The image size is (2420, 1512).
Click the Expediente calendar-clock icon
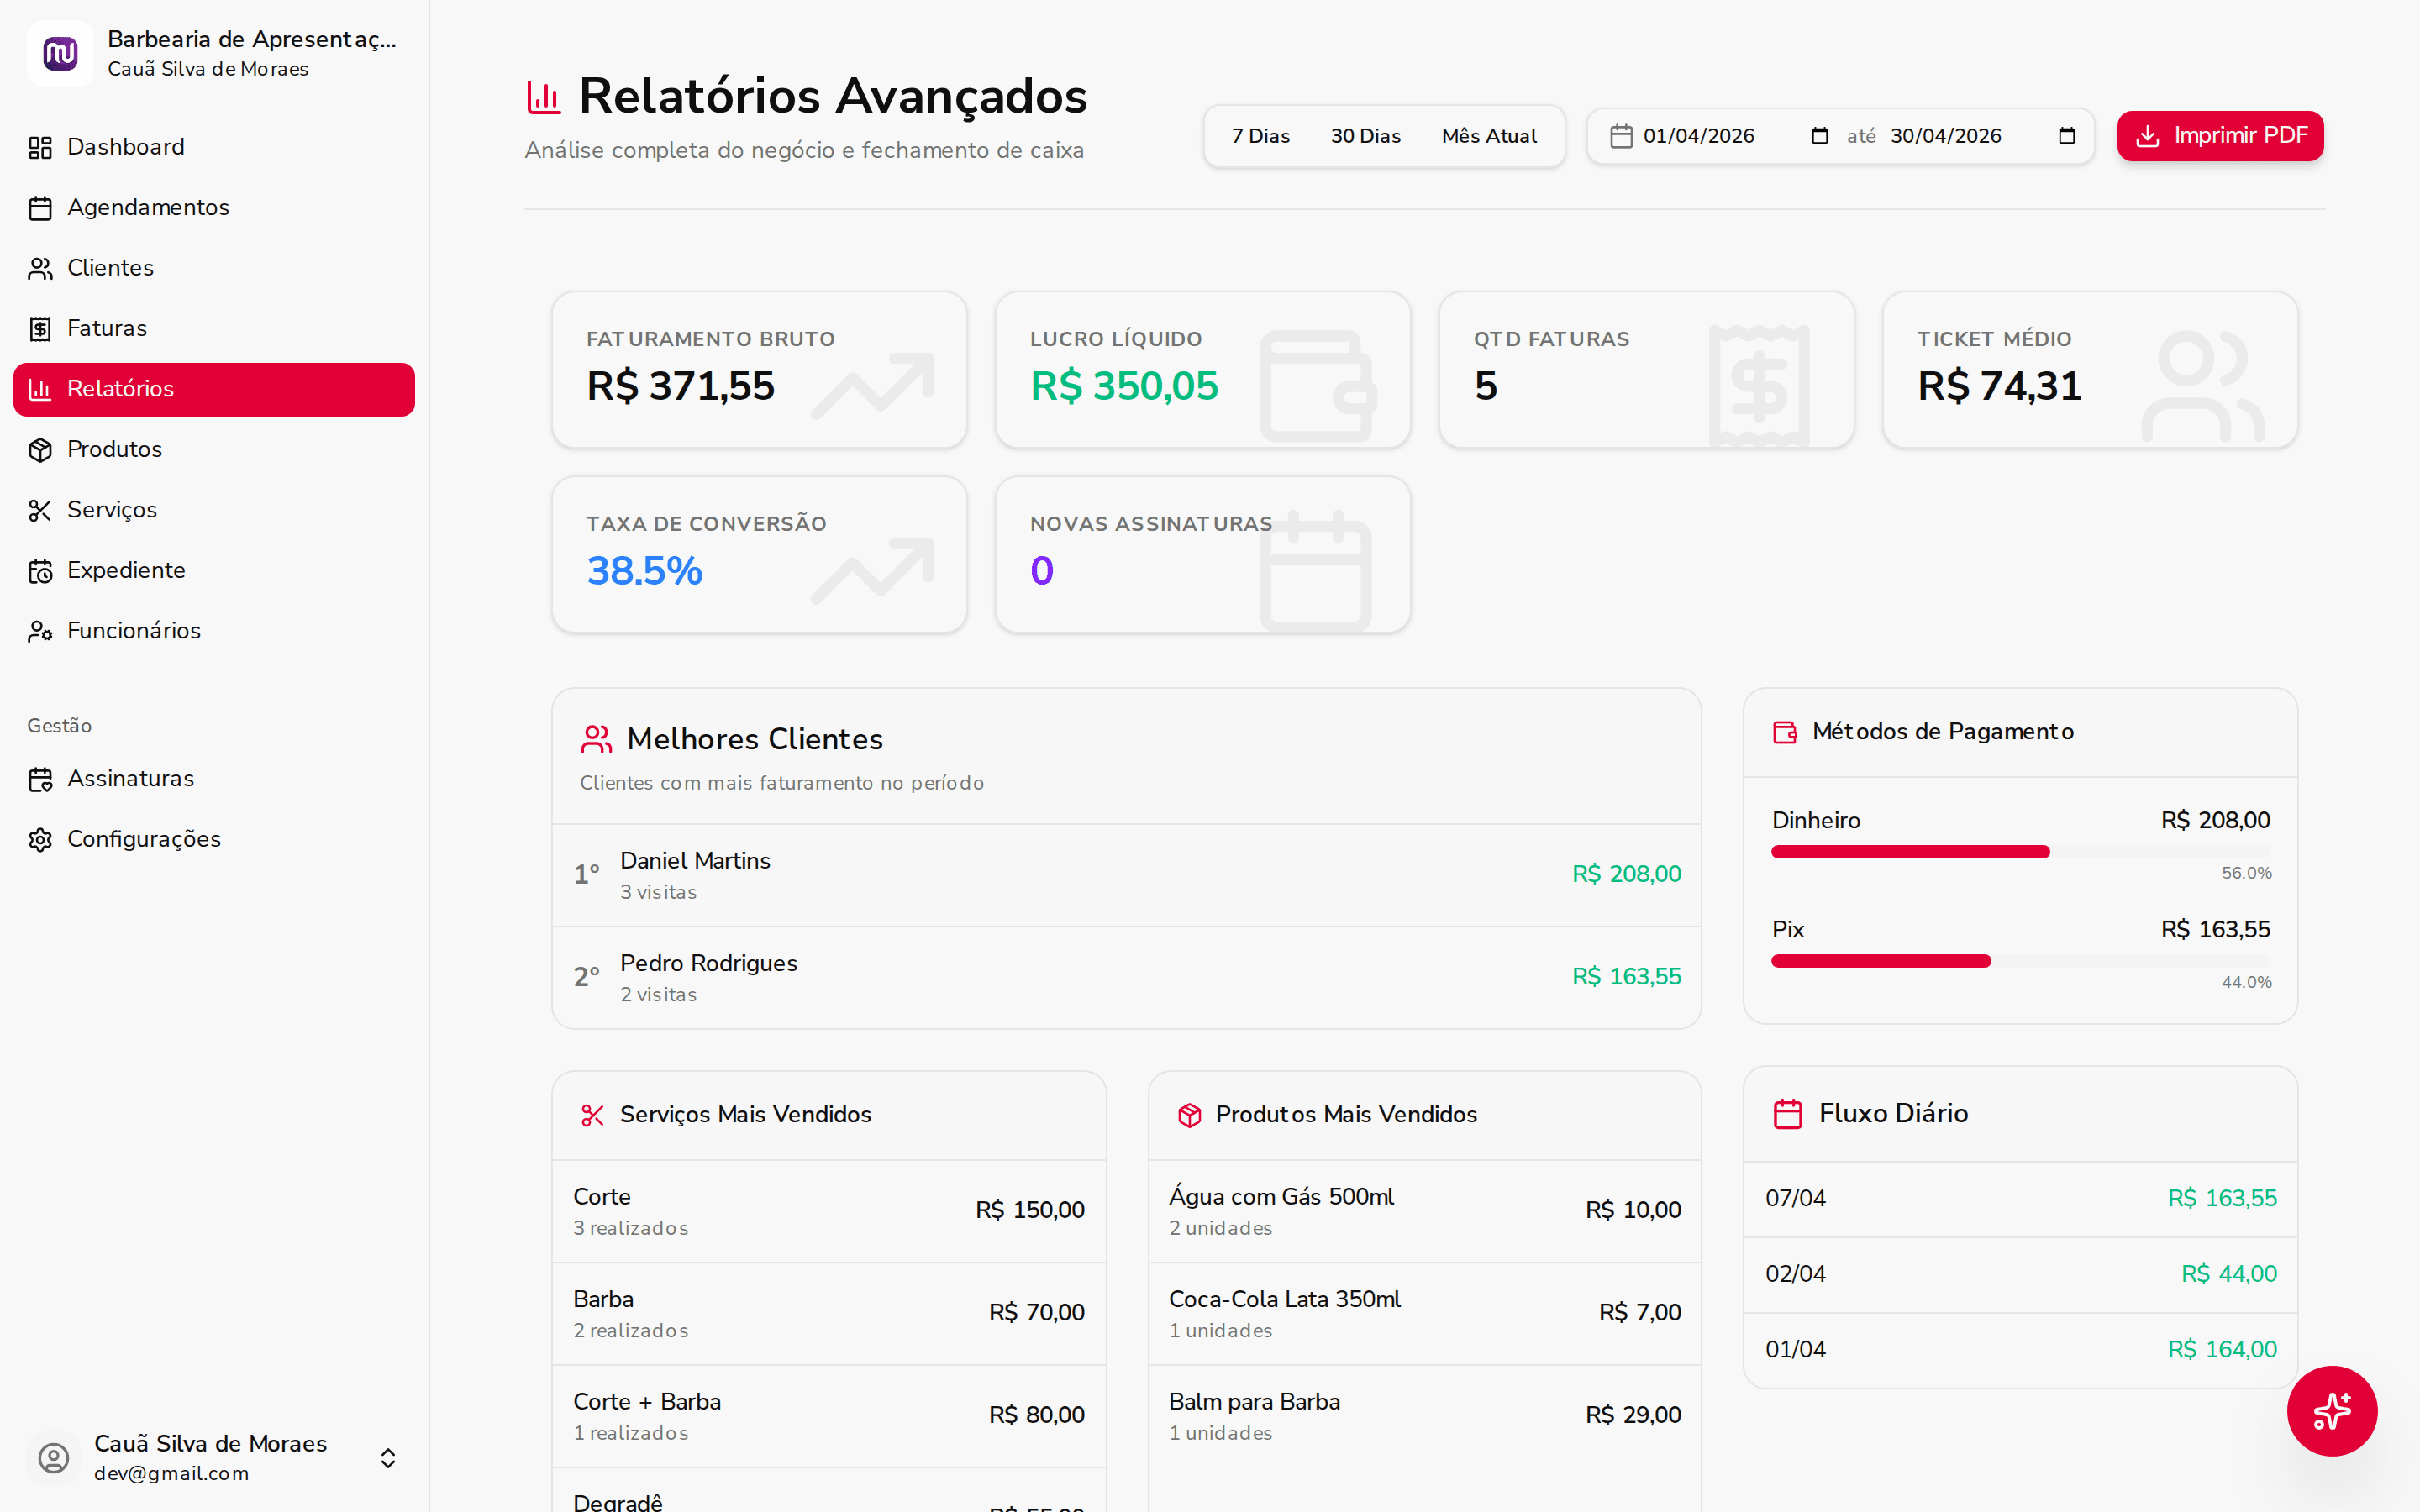click(40, 571)
